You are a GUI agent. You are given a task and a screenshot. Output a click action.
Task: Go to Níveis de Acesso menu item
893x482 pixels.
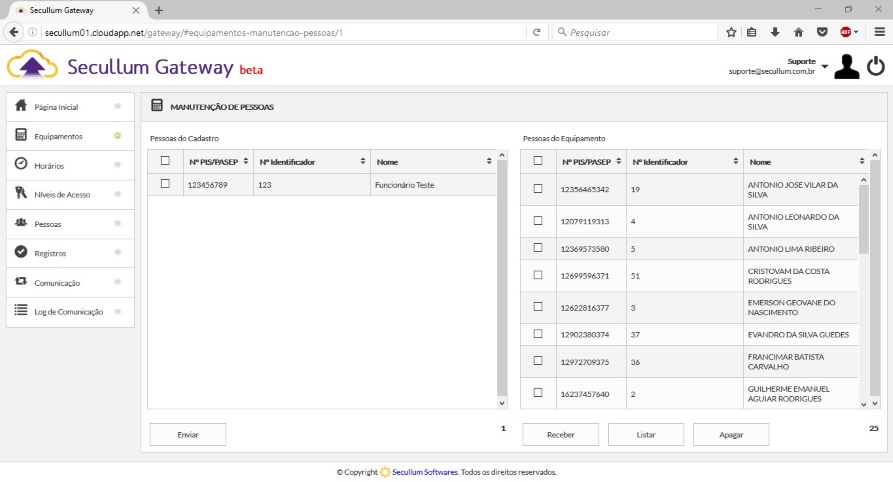pyautogui.click(x=62, y=194)
